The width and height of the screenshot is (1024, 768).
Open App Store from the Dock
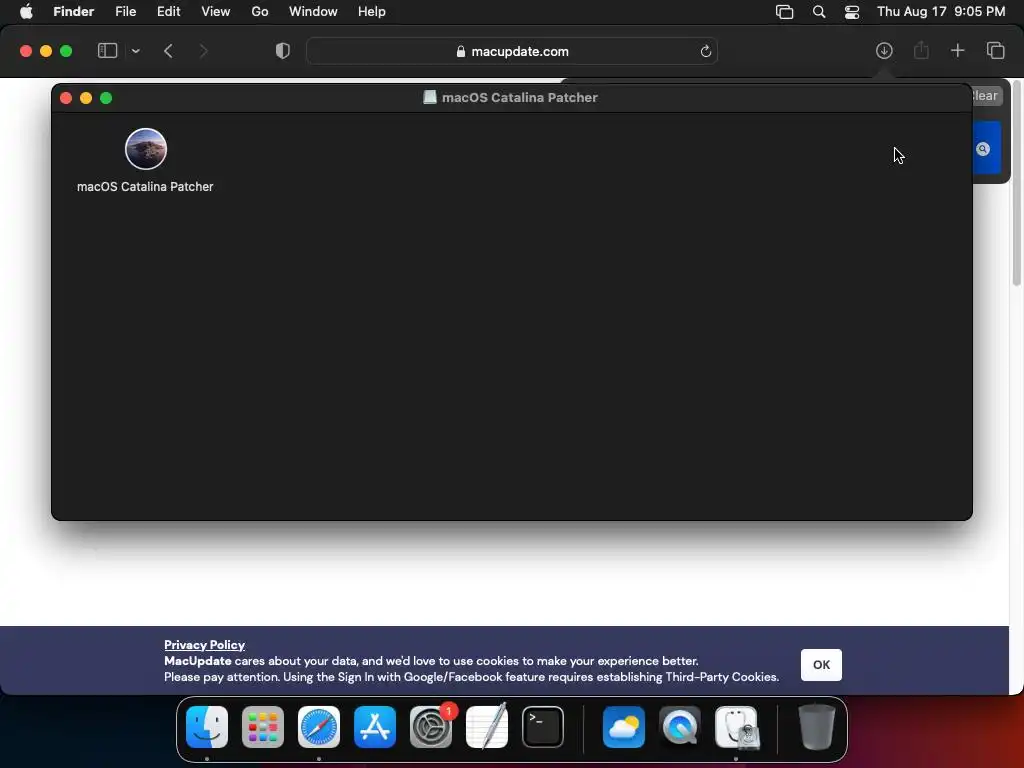click(x=375, y=727)
